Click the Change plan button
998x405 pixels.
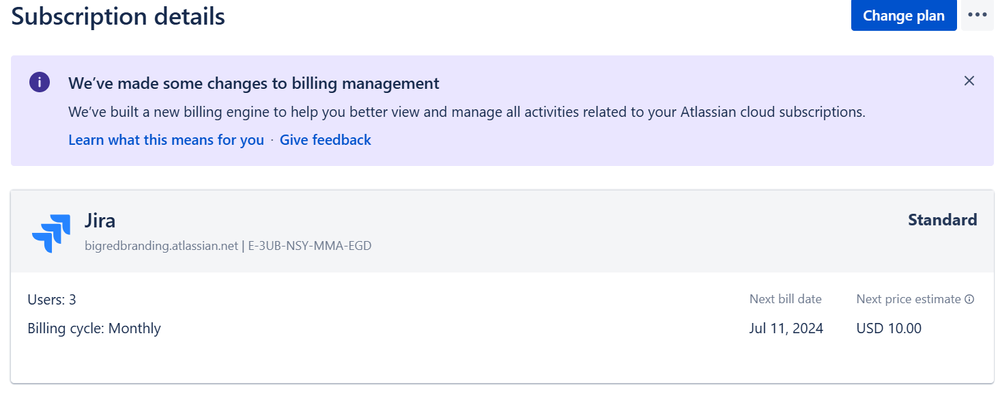click(903, 16)
